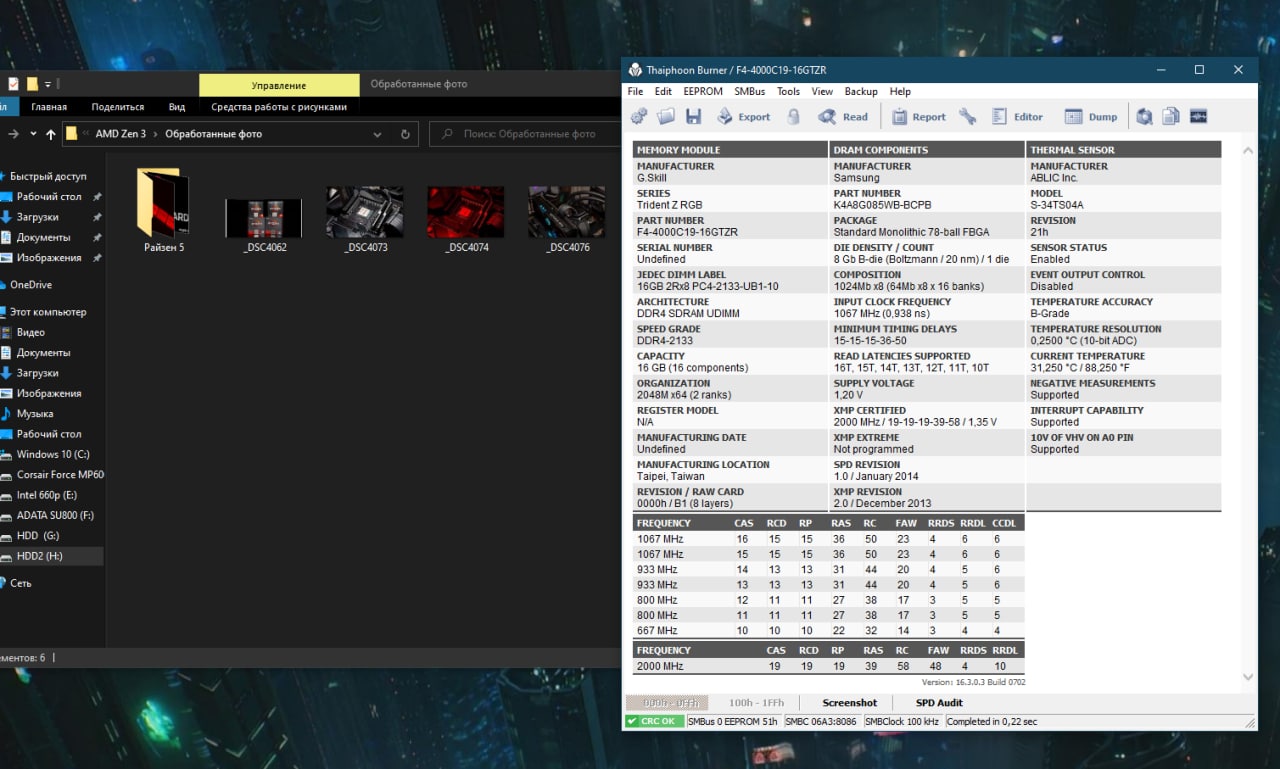Open the File menu in Thaiphoon Burner

point(635,91)
